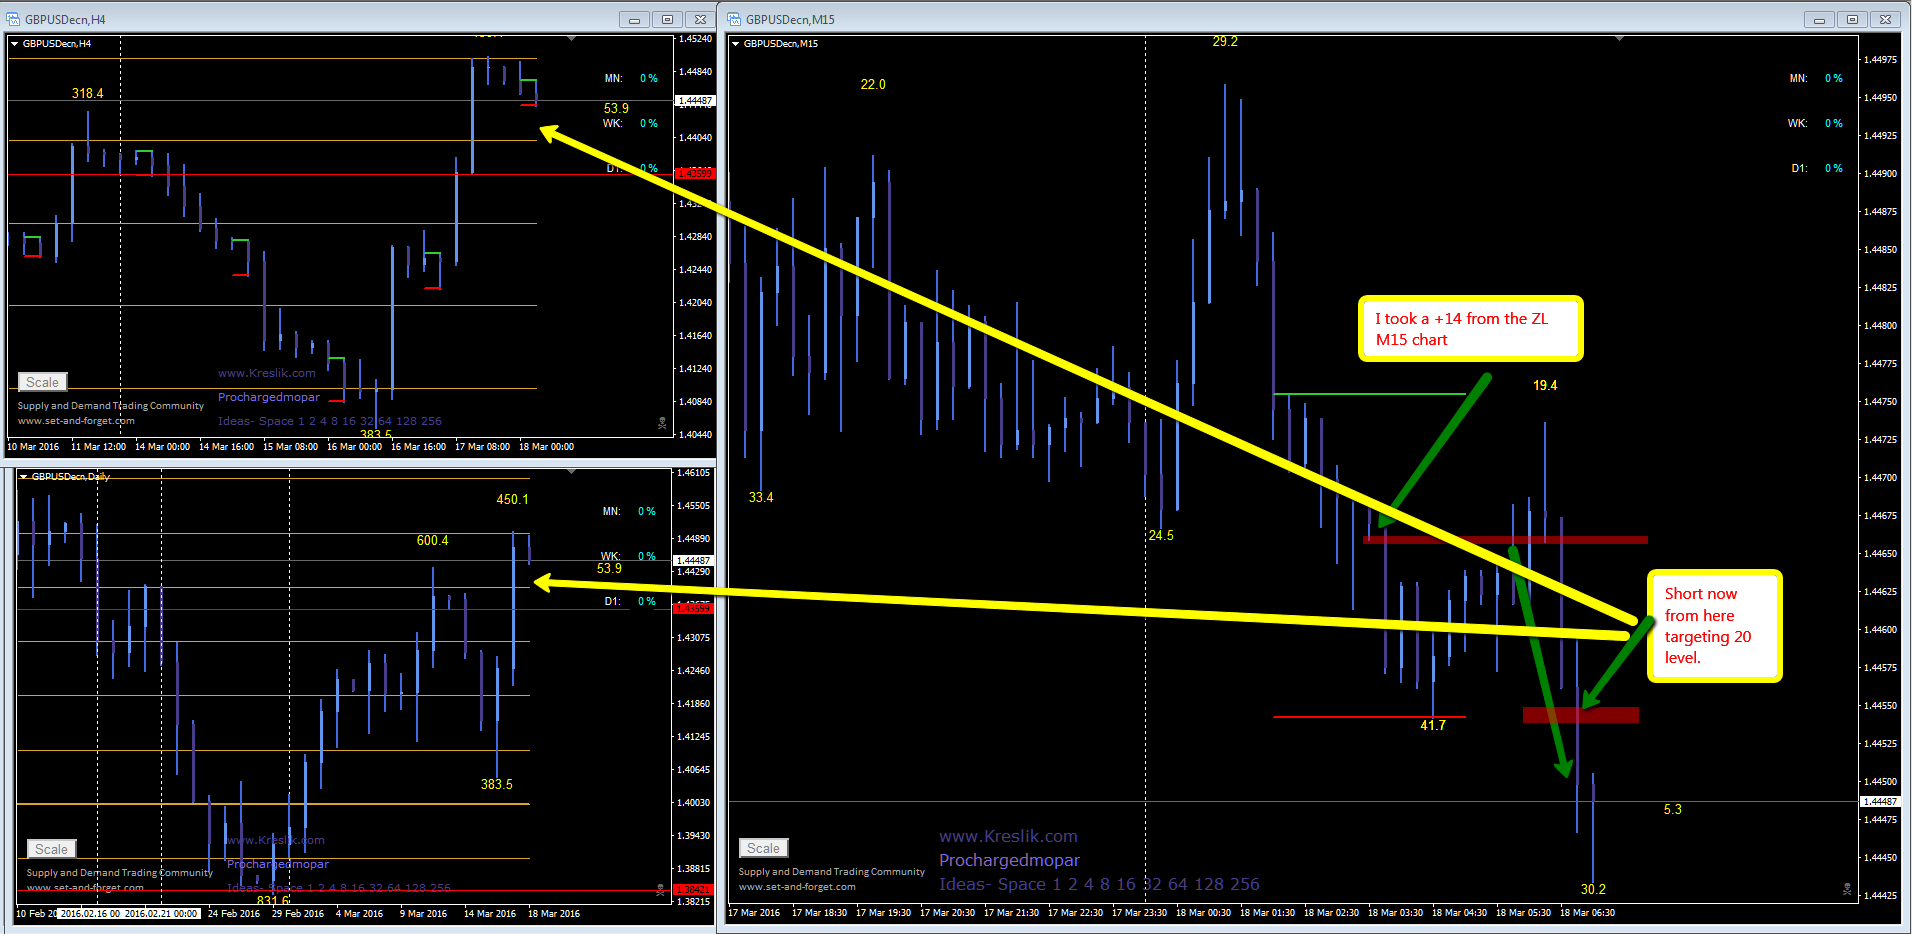Screen dimensions: 1912x934
Task: Click the 16 Mar 16:00 time on H4 axis
Action: coord(418,446)
